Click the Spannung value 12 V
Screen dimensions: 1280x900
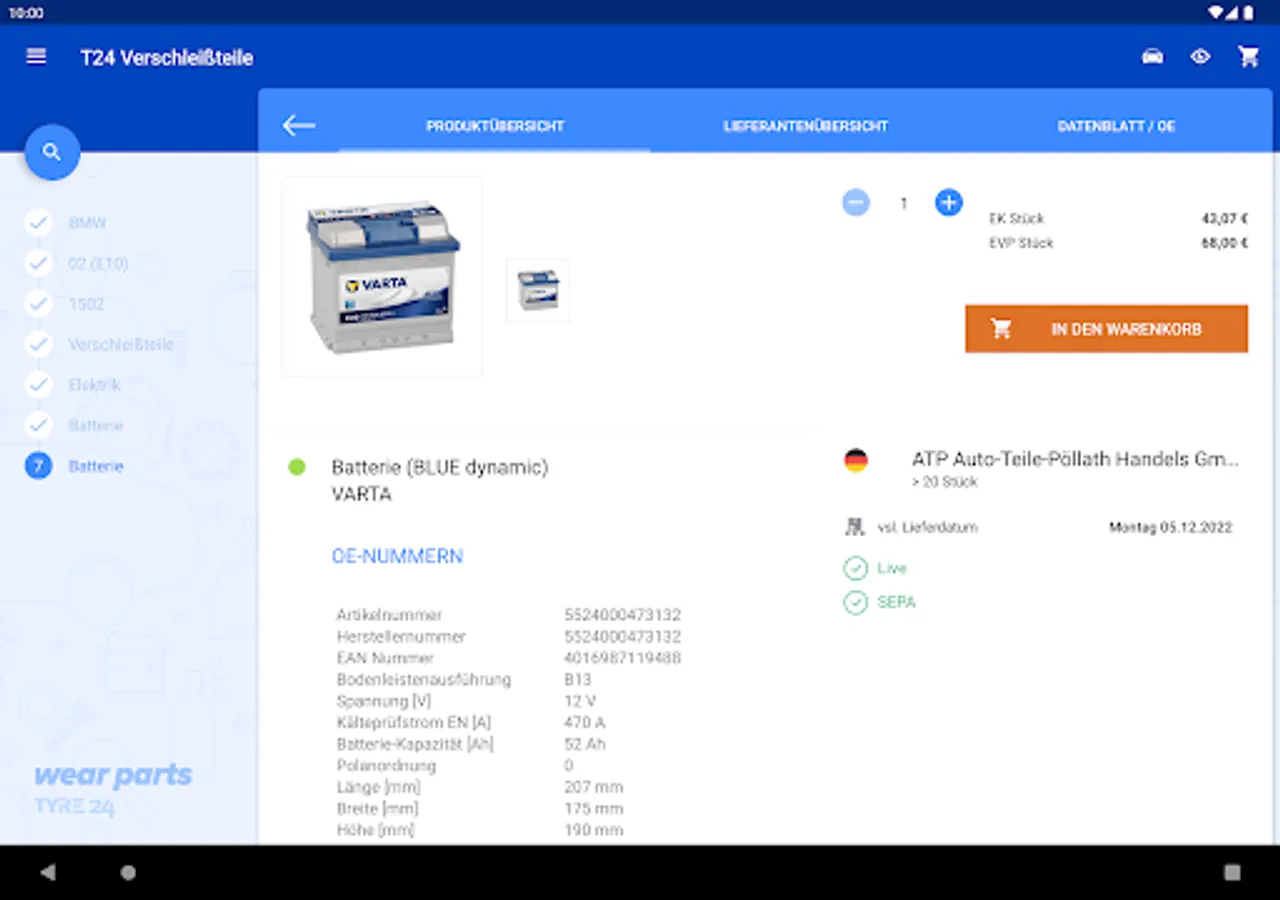point(579,701)
